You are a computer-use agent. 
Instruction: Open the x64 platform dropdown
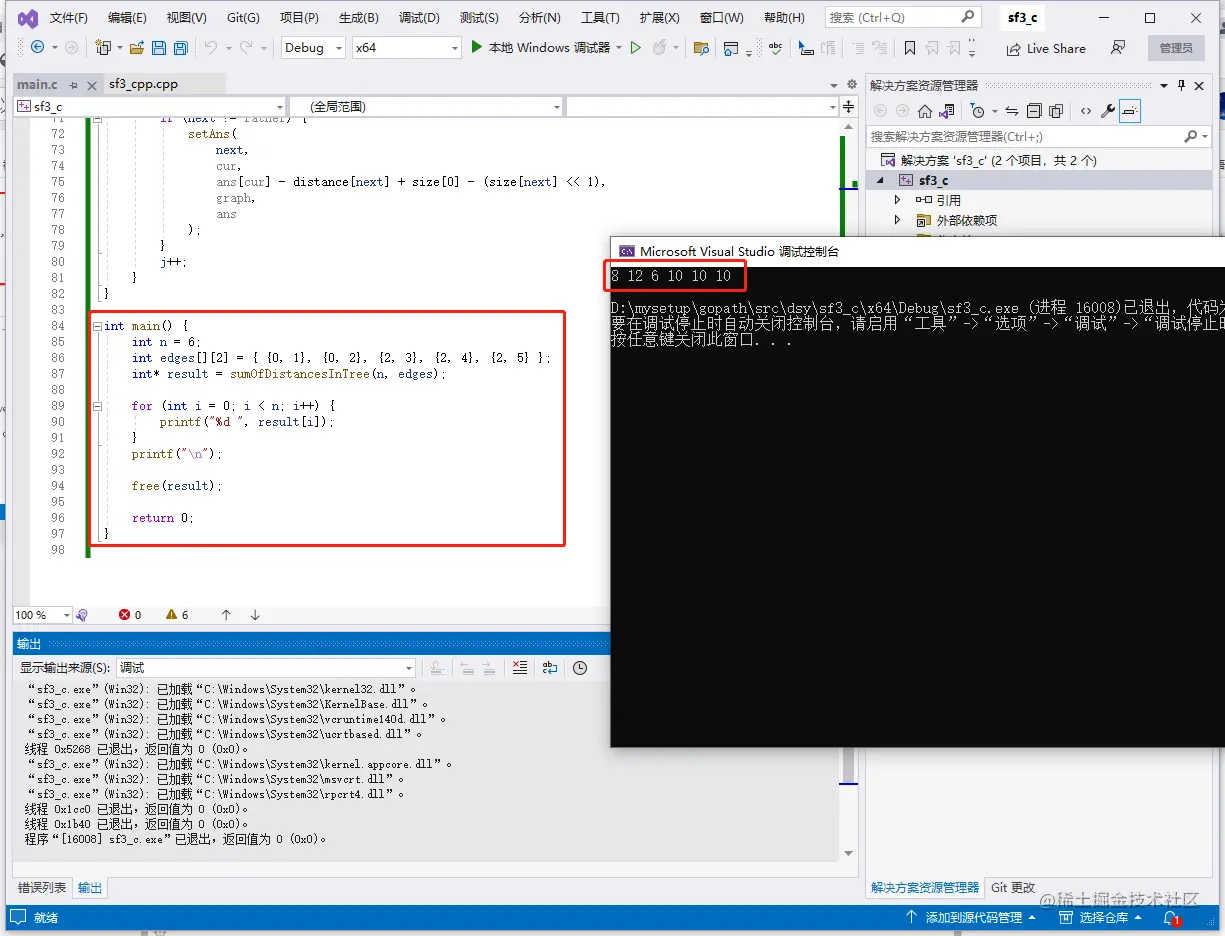407,47
